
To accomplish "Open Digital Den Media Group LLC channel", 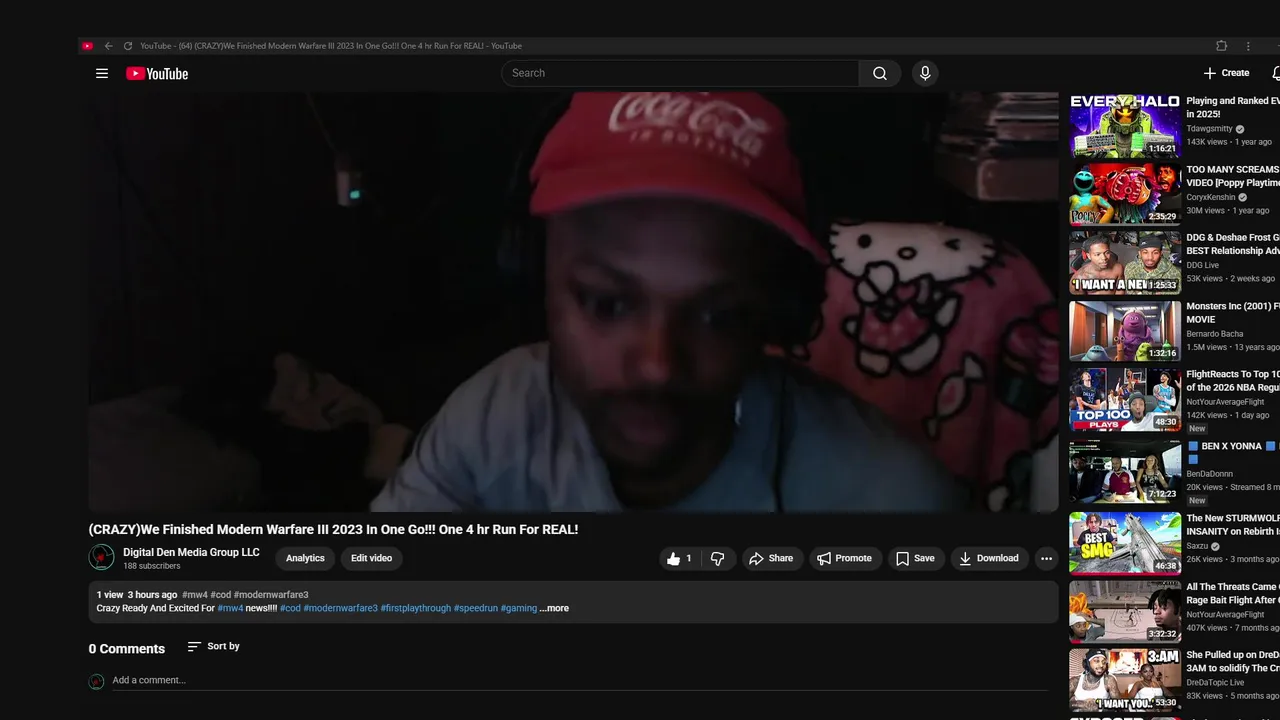I will (x=191, y=552).
